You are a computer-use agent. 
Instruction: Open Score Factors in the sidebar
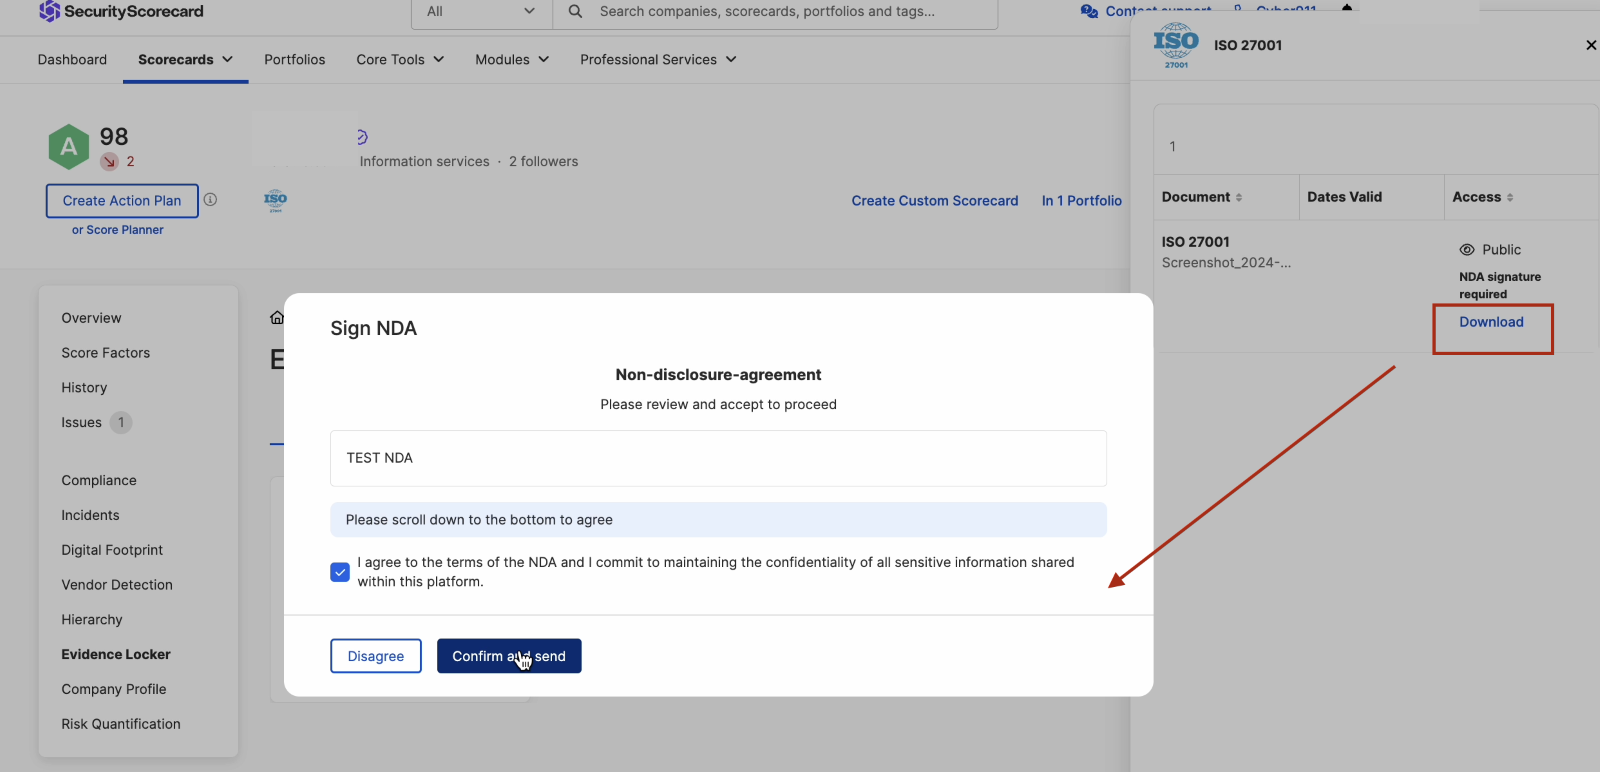(106, 353)
